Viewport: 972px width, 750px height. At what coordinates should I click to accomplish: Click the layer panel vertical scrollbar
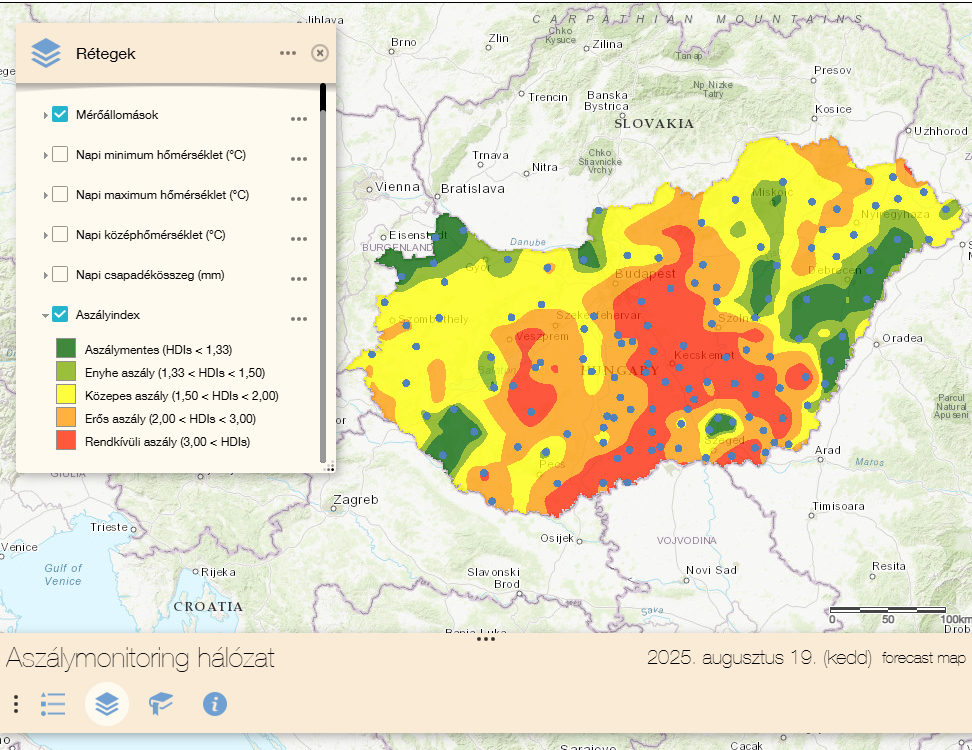pyautogui.click(x=323, y=270)
